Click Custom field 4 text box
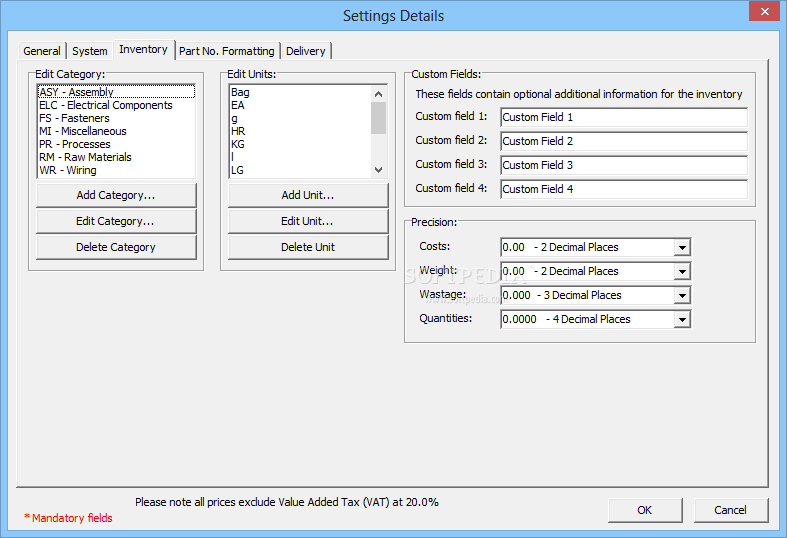 click(x=624, y=189)
